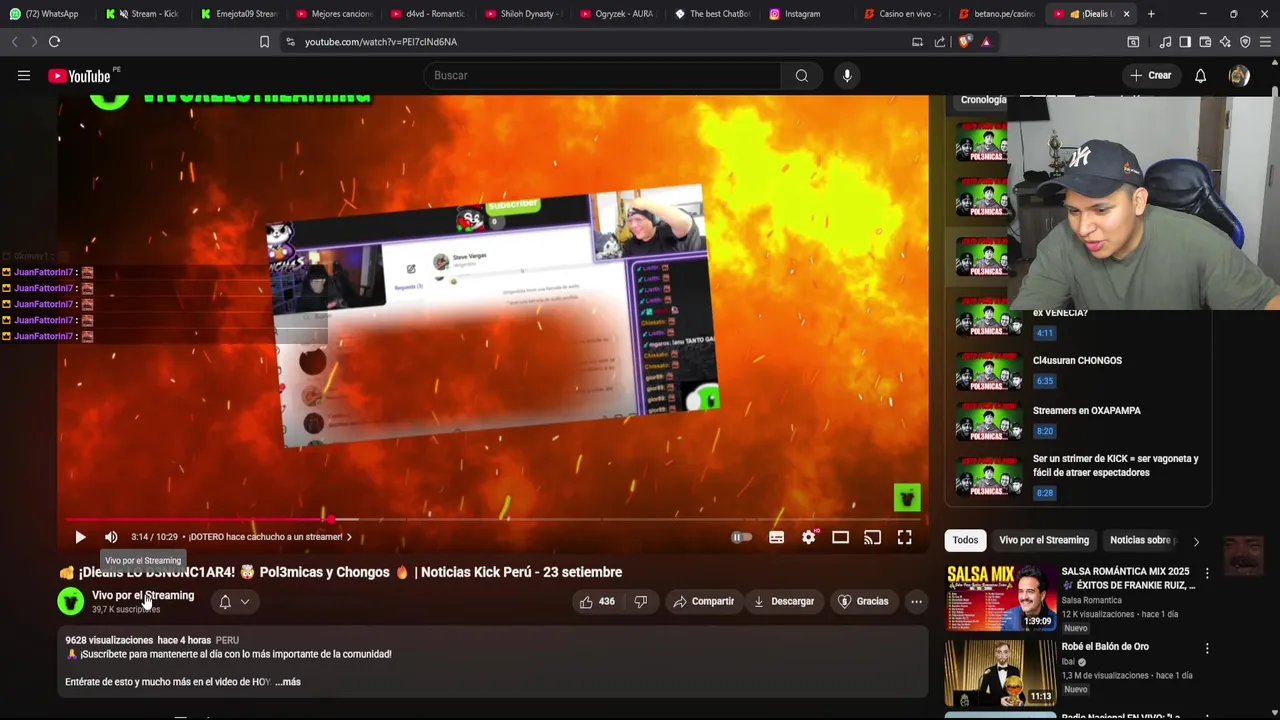This screenshot has height=720, width=1280.
Task: Click the search magnifier button
Action: click(x=802, y=76)
